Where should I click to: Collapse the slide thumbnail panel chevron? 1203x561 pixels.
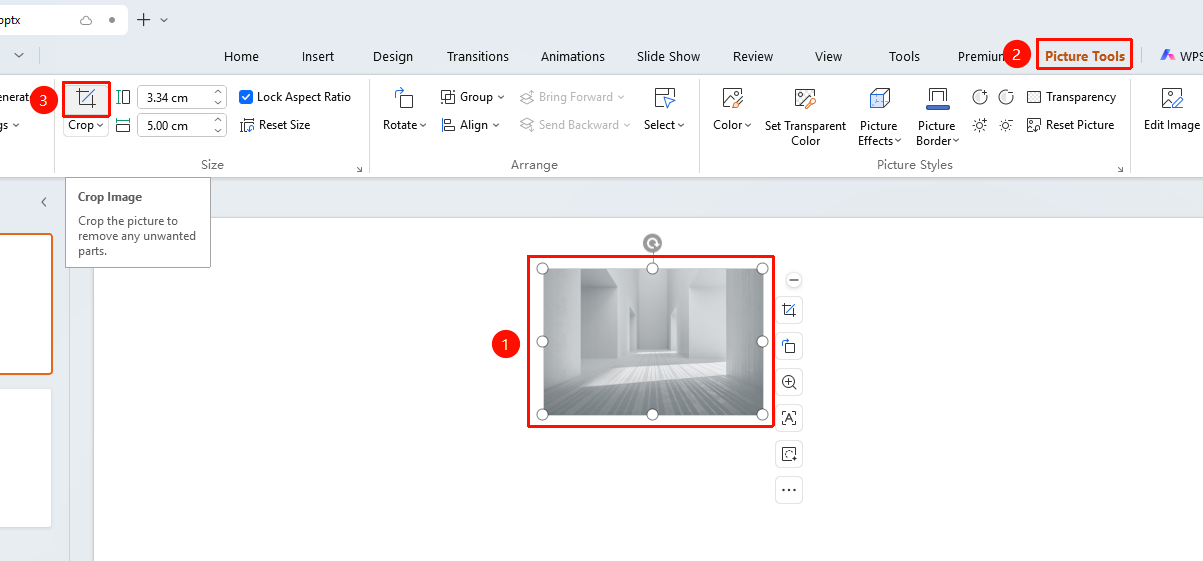(x=44, y=202)
